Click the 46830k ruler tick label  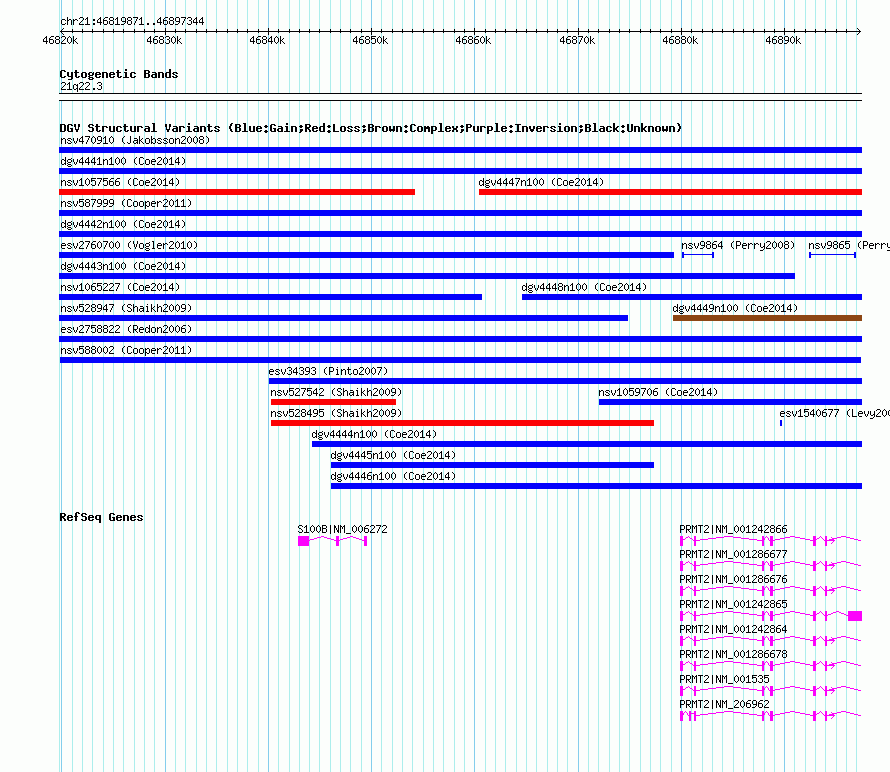[x=164, y=40]
